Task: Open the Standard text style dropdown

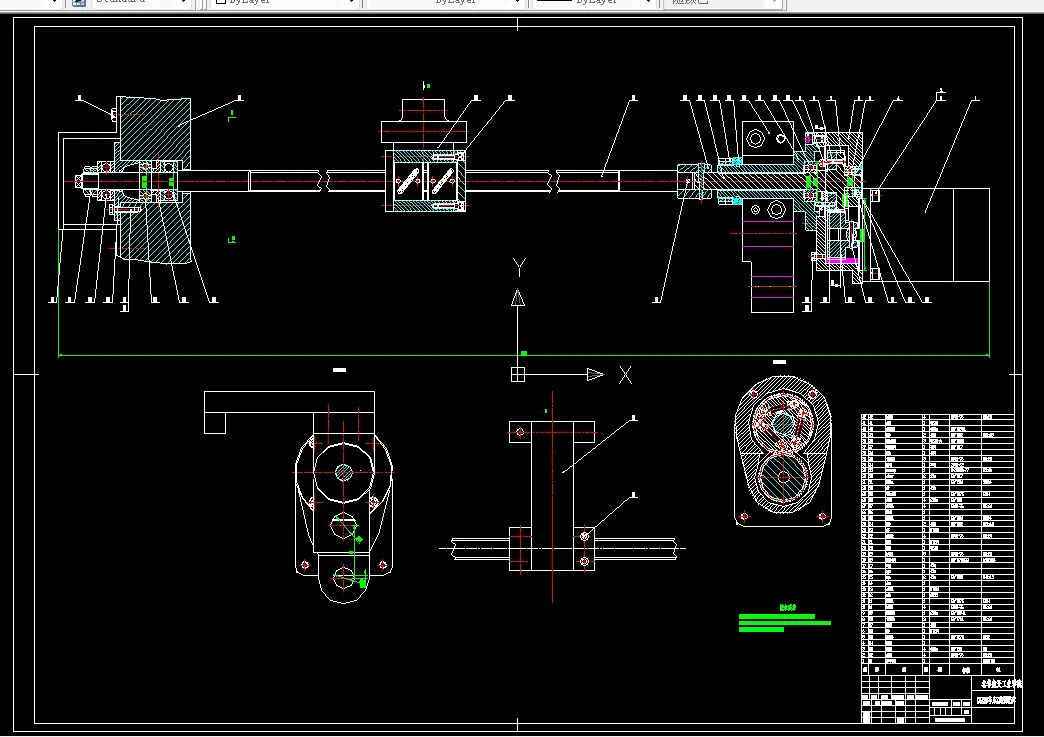Action: 183,3
